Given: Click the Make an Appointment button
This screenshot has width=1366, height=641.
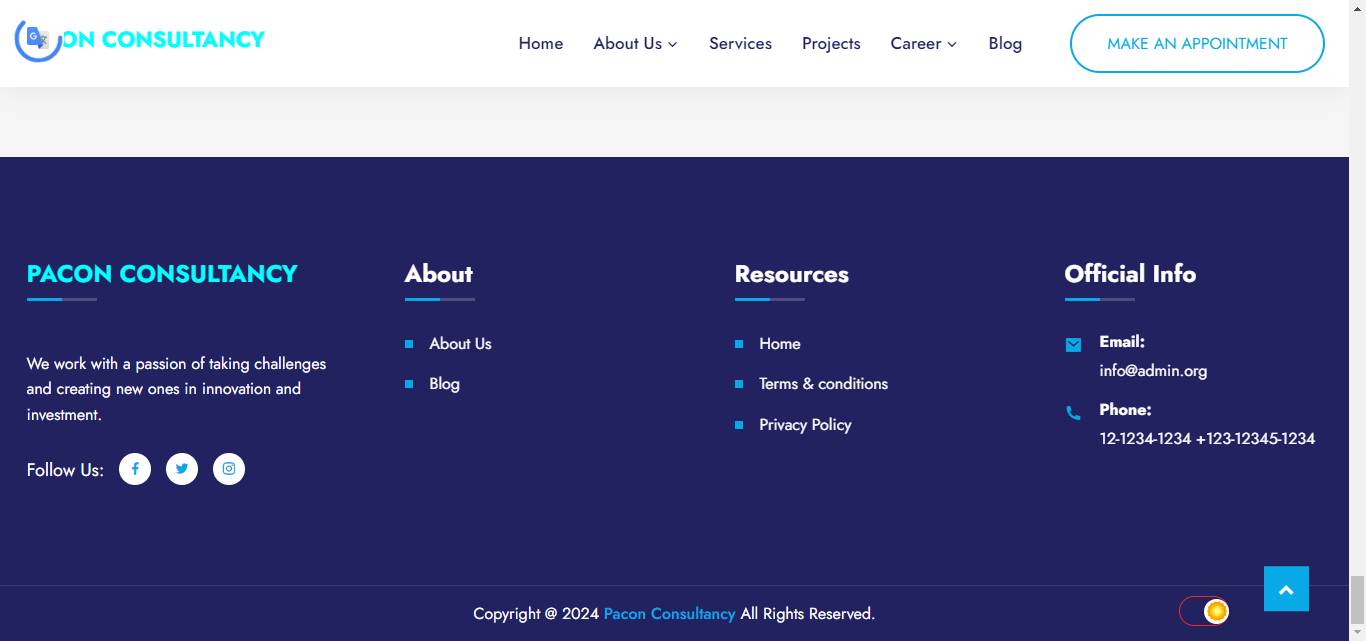Looking at the screenshot, I should [x=1197, y=44].
